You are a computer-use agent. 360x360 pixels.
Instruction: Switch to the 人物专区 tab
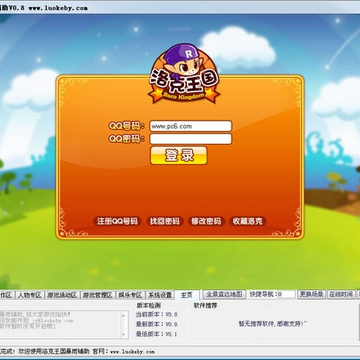30,295
